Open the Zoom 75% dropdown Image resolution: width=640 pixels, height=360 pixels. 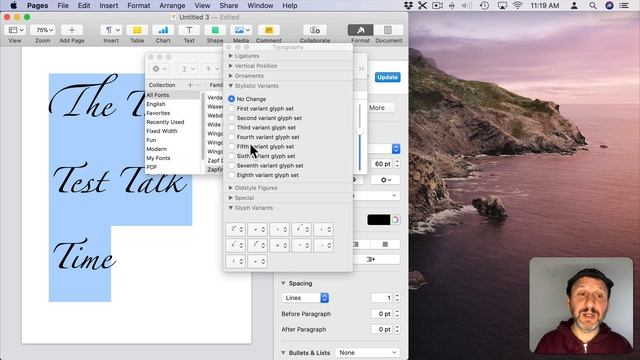point(43,30)
